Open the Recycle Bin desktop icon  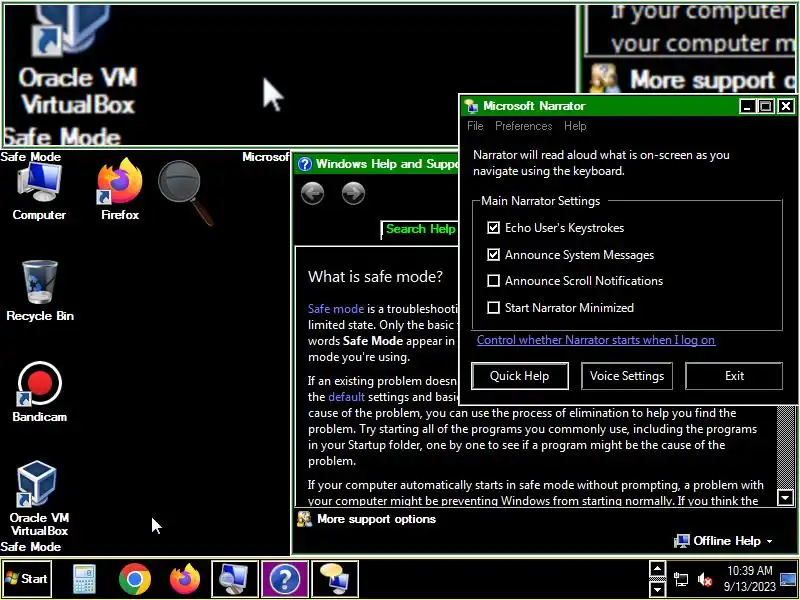(40, 291)
